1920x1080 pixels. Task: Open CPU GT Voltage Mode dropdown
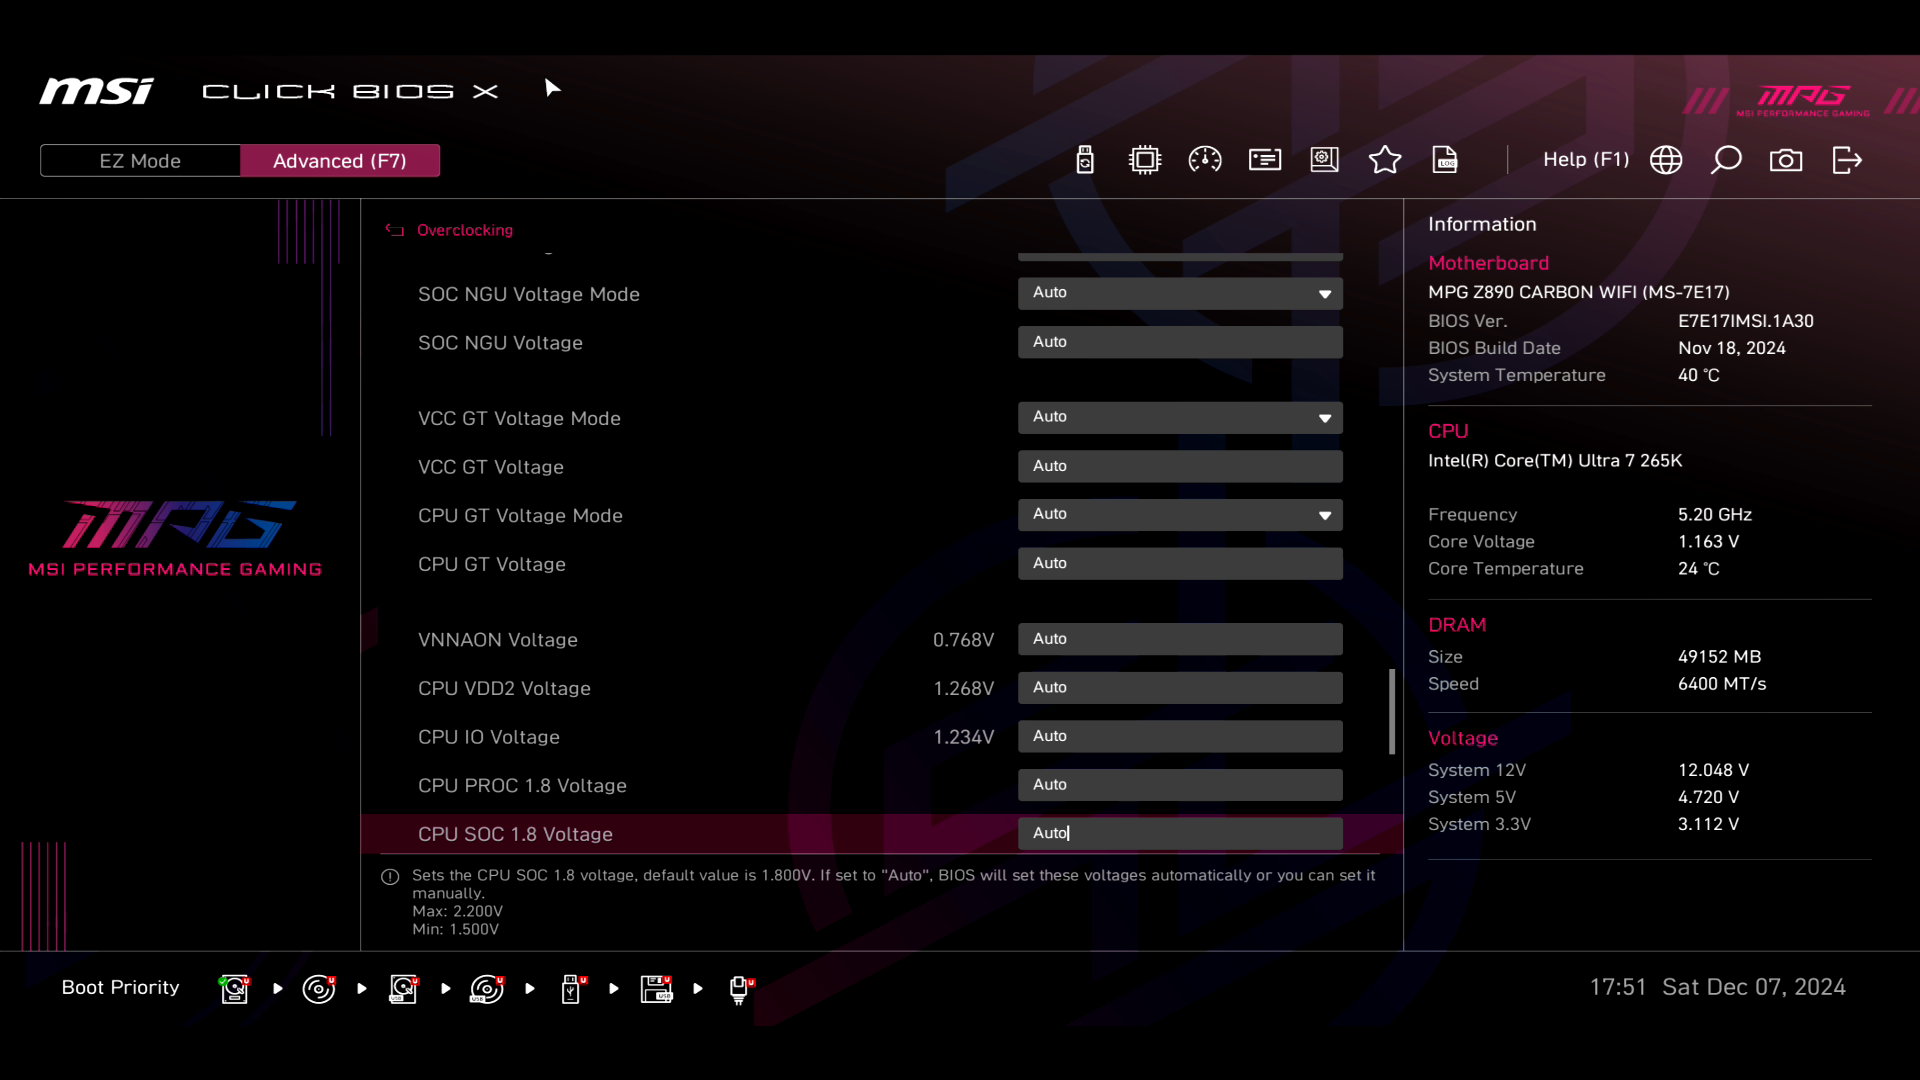[1180, 515]
